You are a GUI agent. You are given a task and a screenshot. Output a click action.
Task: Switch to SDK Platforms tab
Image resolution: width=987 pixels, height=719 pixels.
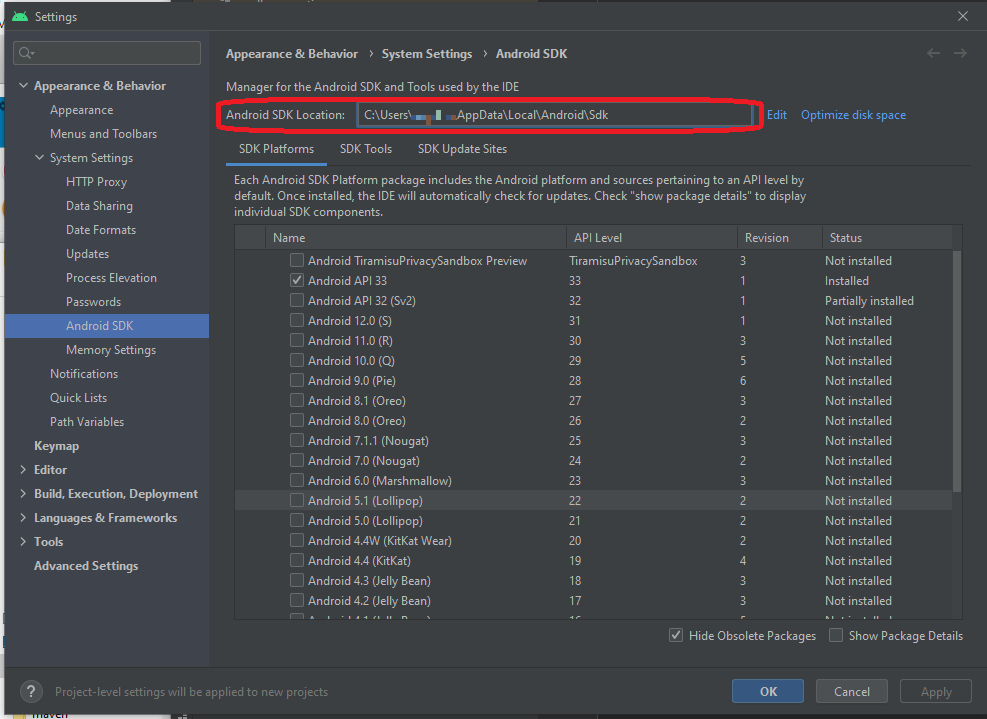(276, 149)
